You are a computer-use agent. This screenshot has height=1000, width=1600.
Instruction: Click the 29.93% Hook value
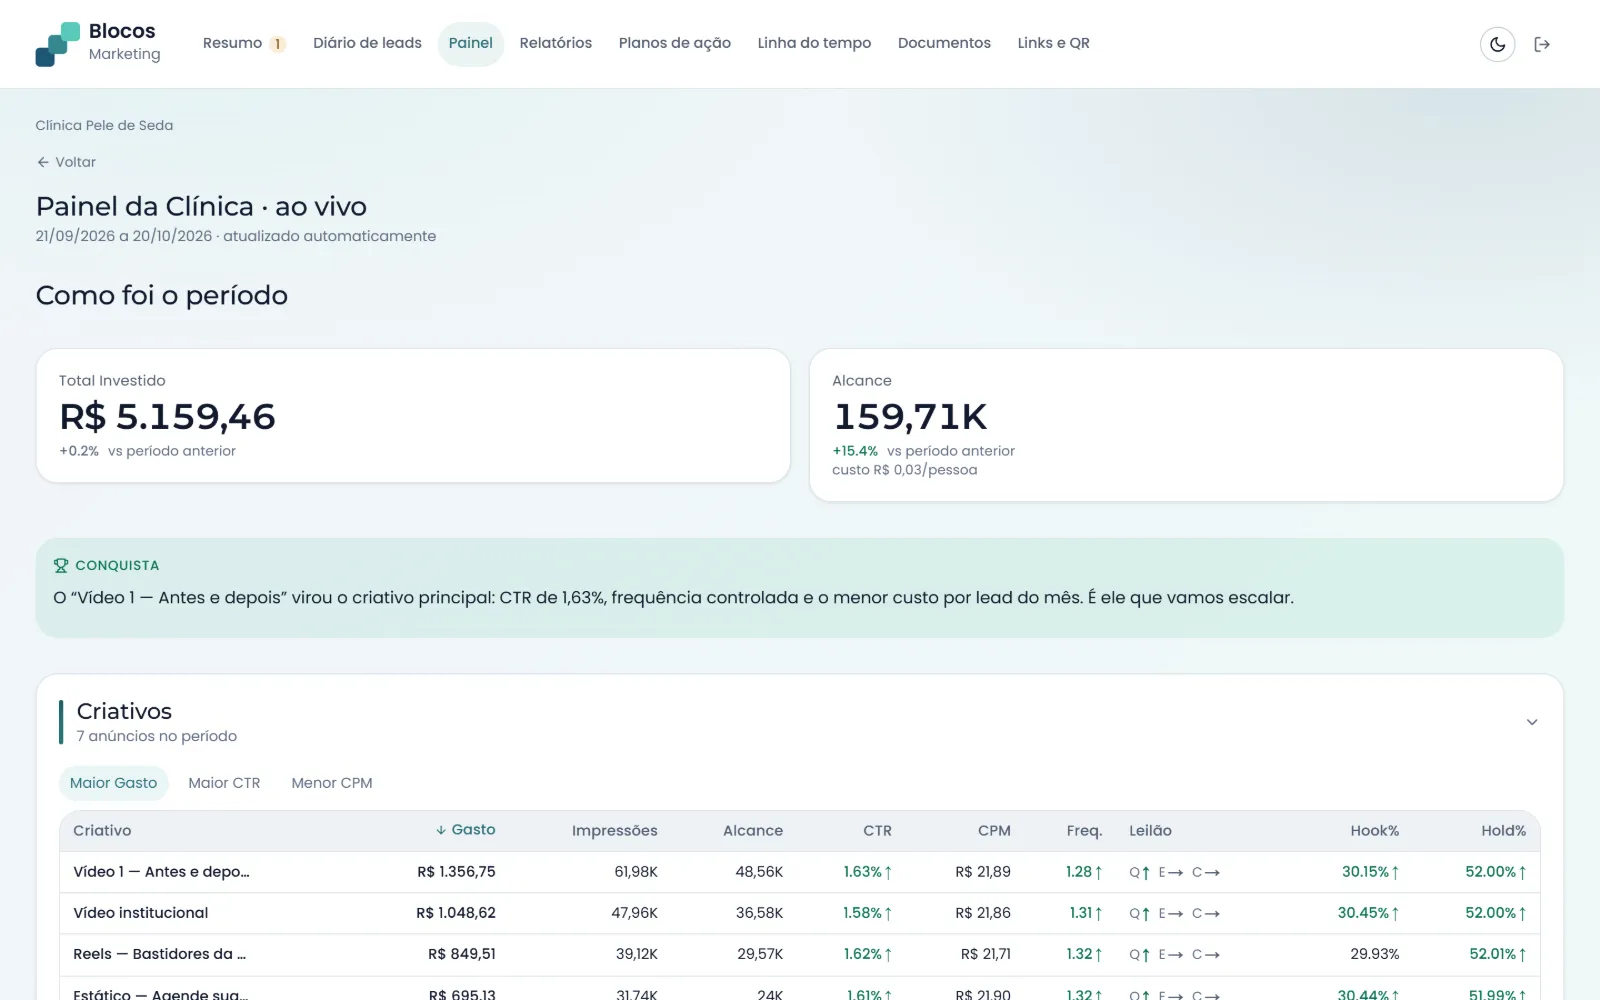(x=1374, y=954)
